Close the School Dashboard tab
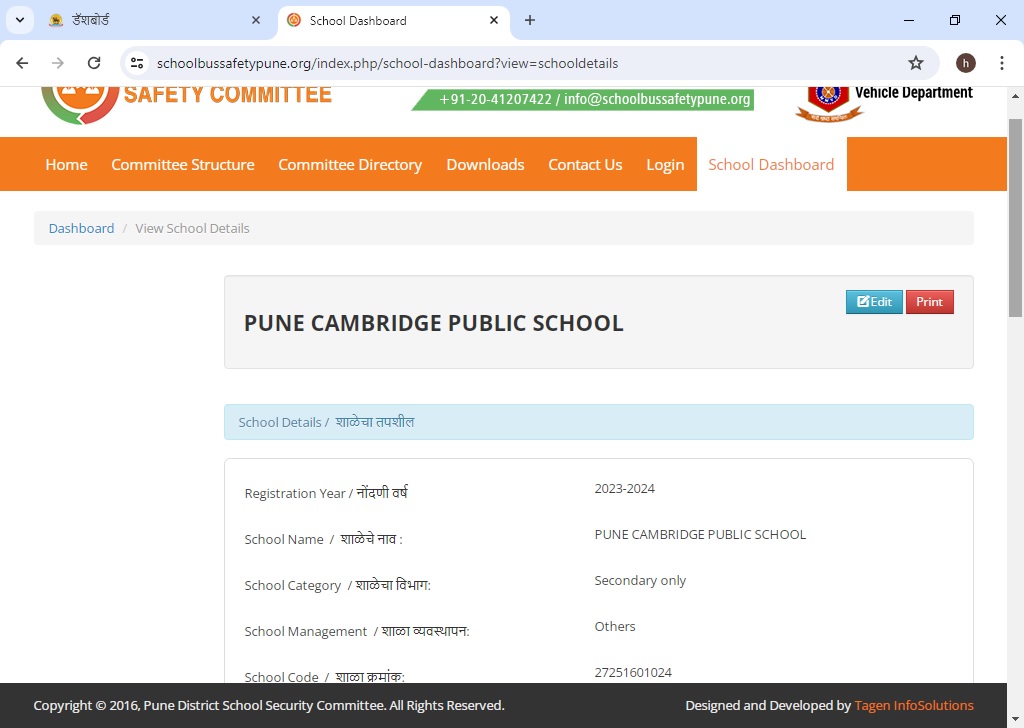 491,20
